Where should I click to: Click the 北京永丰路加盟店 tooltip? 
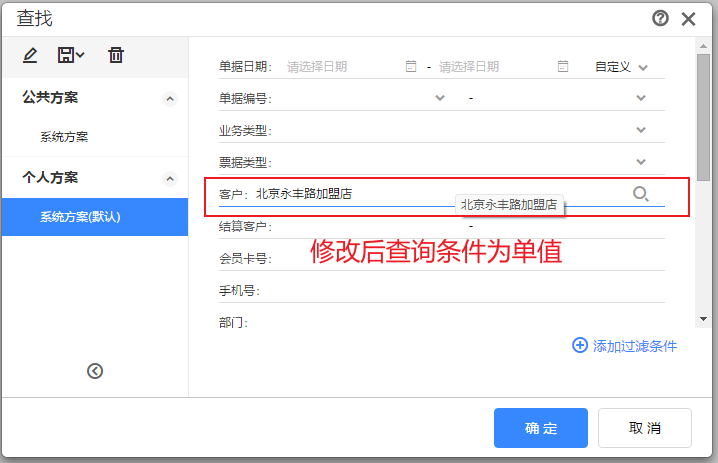[x=509, y=205]
